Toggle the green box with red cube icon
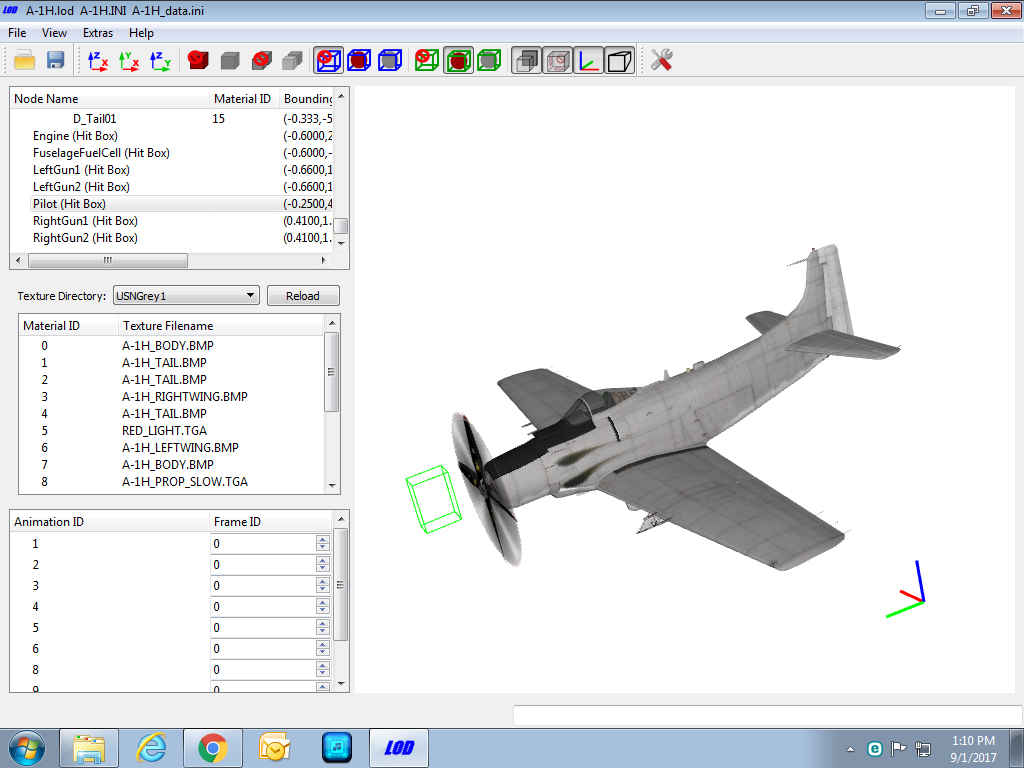 458,61
